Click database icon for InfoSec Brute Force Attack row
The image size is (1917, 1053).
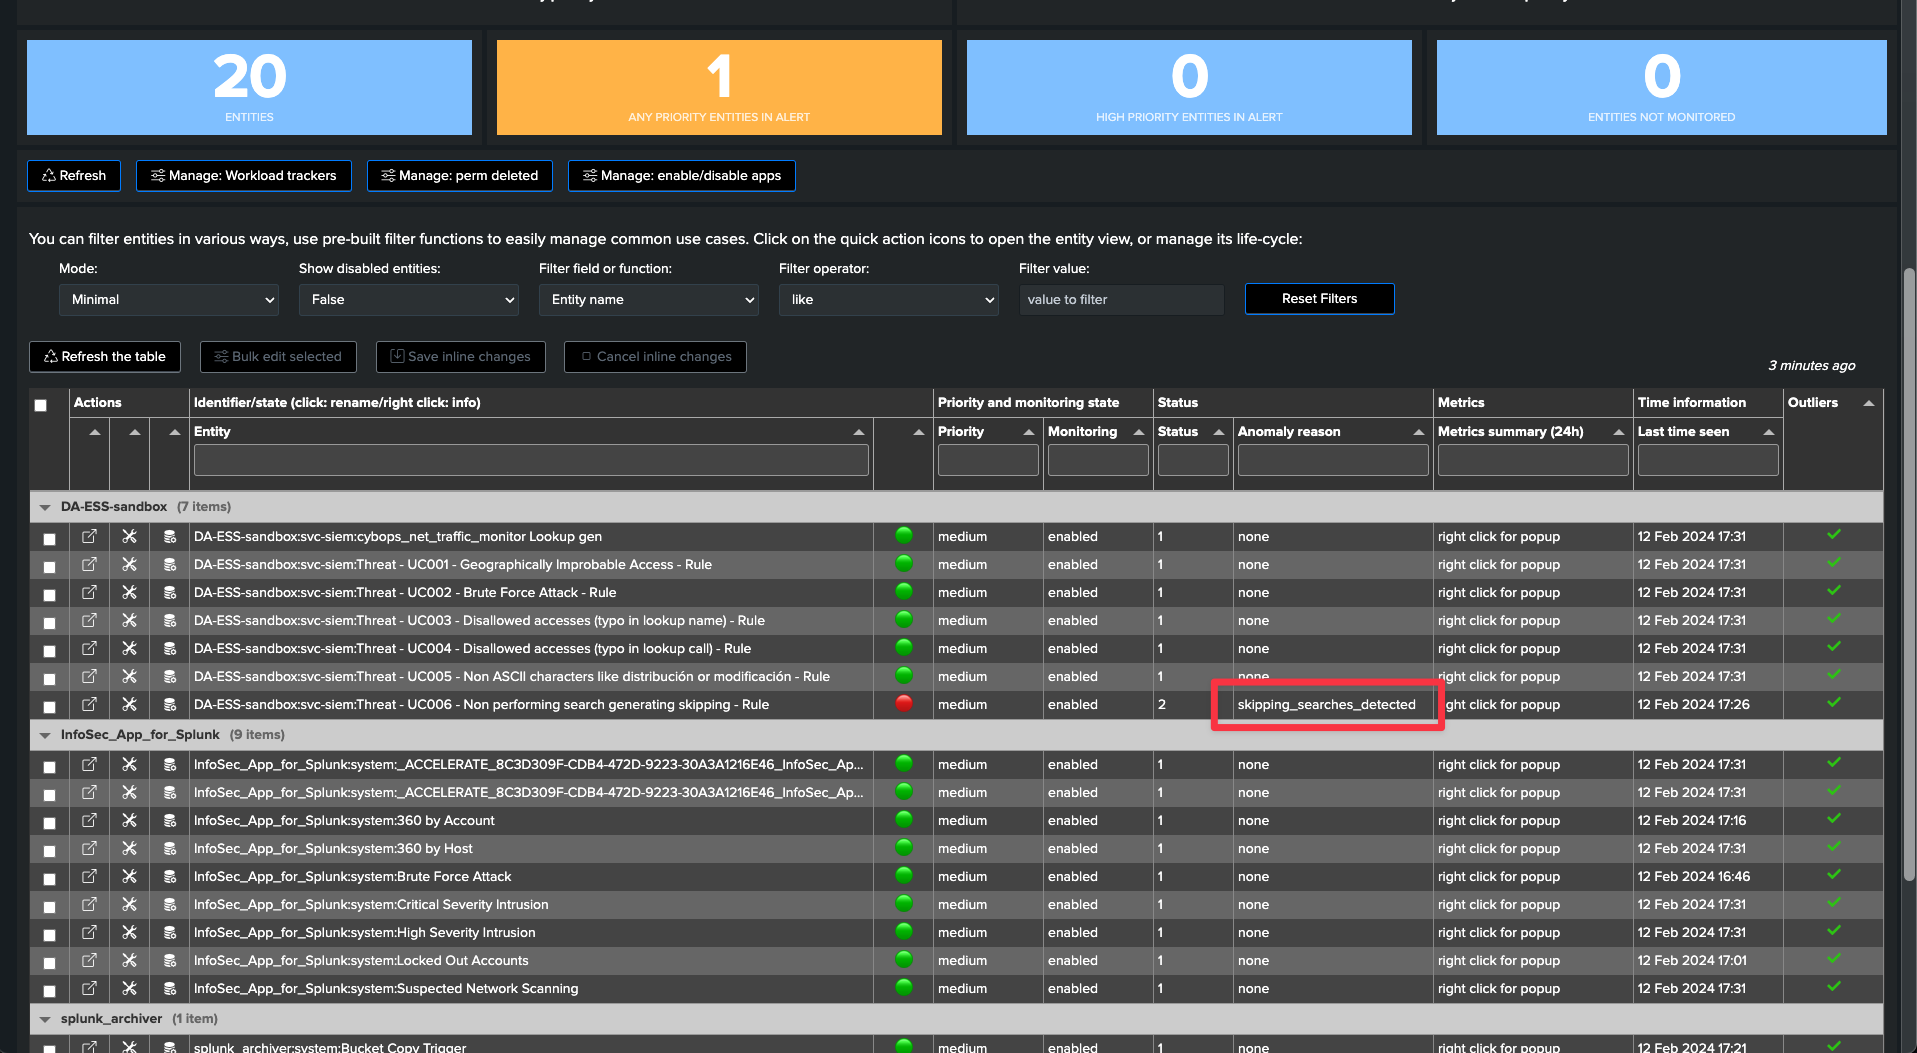click(170, 876)
